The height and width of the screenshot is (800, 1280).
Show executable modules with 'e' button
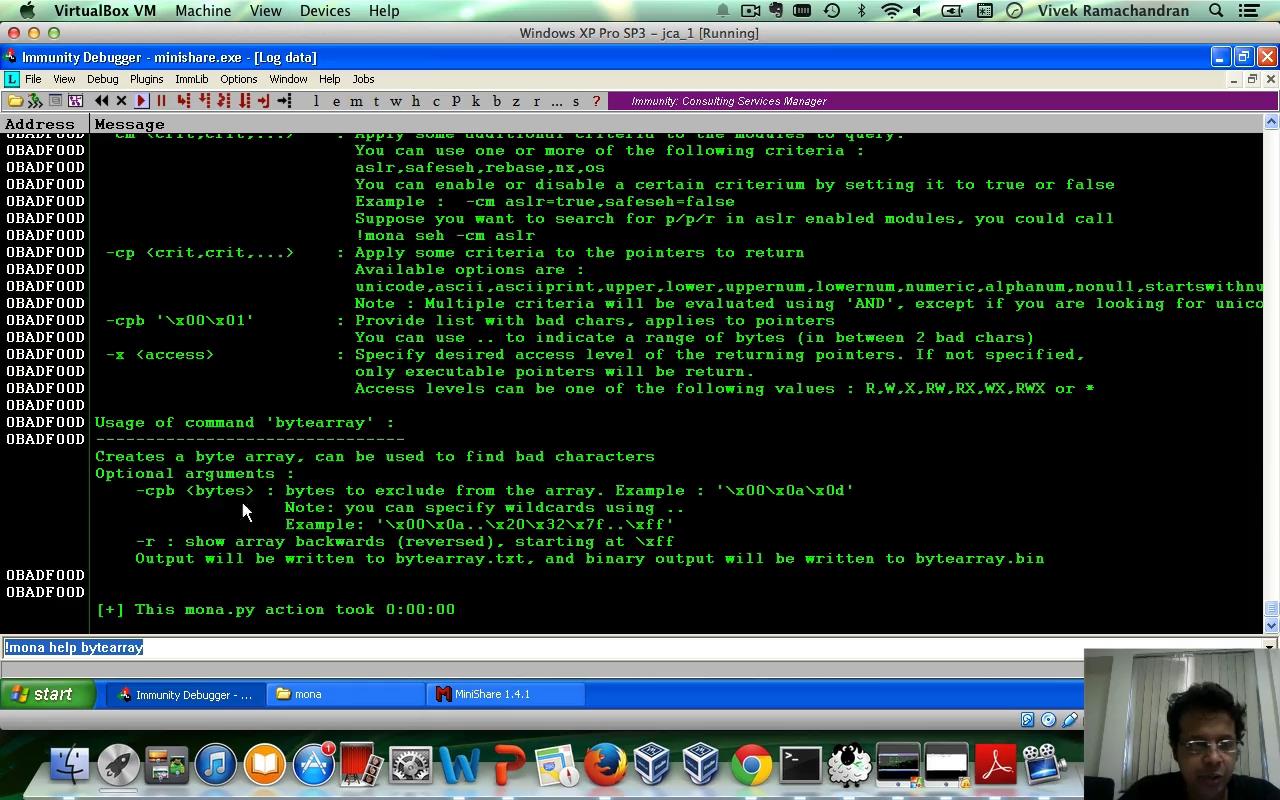click(x=336, y=101)
